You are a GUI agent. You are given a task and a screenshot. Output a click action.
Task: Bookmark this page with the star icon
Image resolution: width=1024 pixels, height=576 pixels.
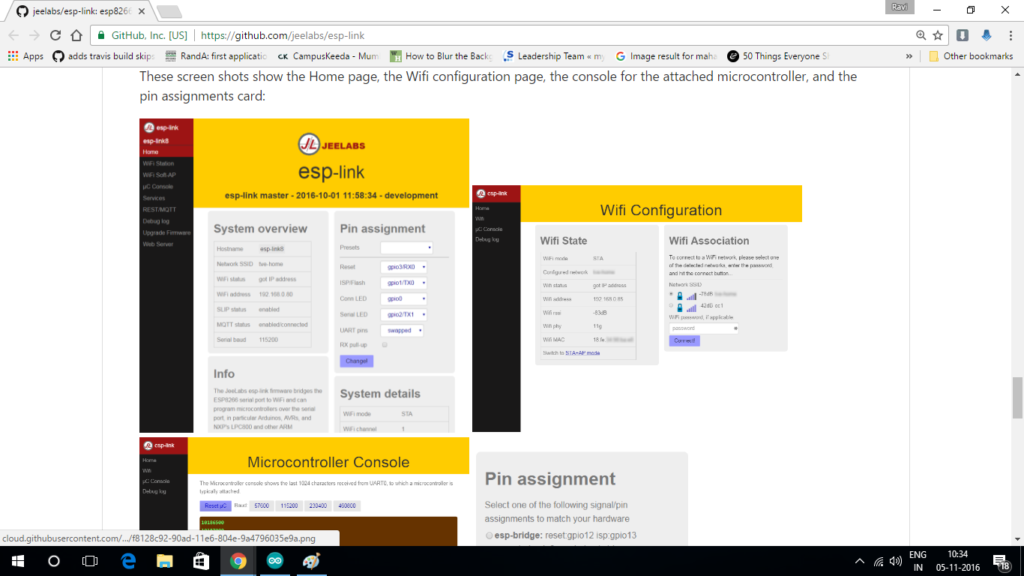click(938, 35)
